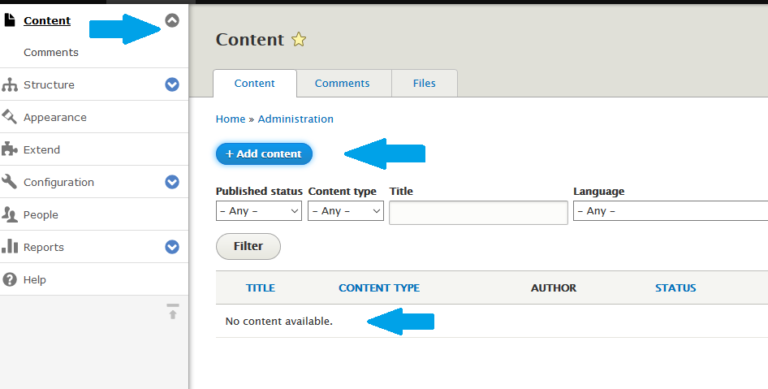Open Extend in the sidebar menu

42,150
